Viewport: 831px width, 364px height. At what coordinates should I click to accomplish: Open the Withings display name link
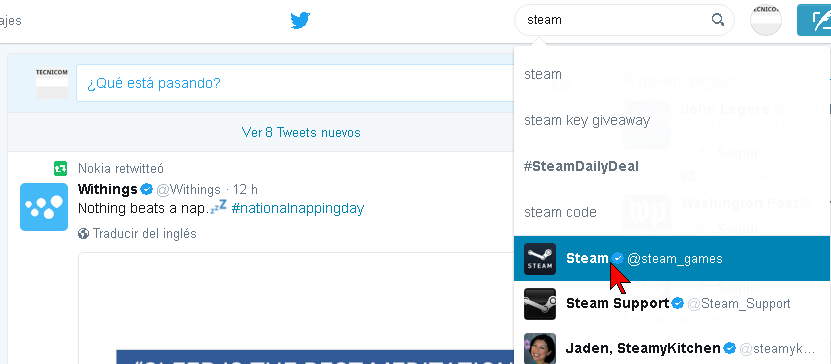click(108, 189)
